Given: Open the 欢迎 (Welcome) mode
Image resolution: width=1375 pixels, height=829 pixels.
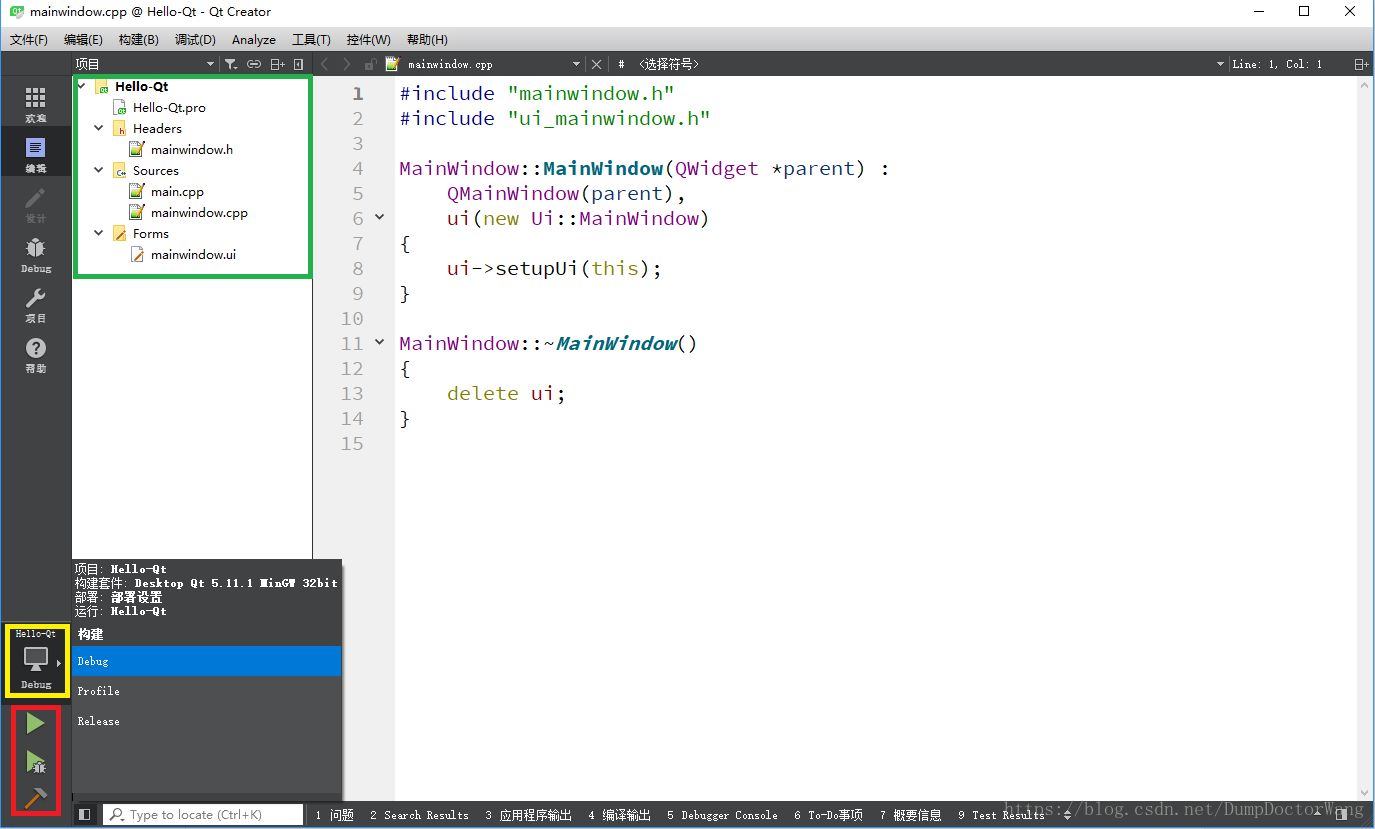Looking at the screenshot, I should pyautogui.click(x=36, y=104).
